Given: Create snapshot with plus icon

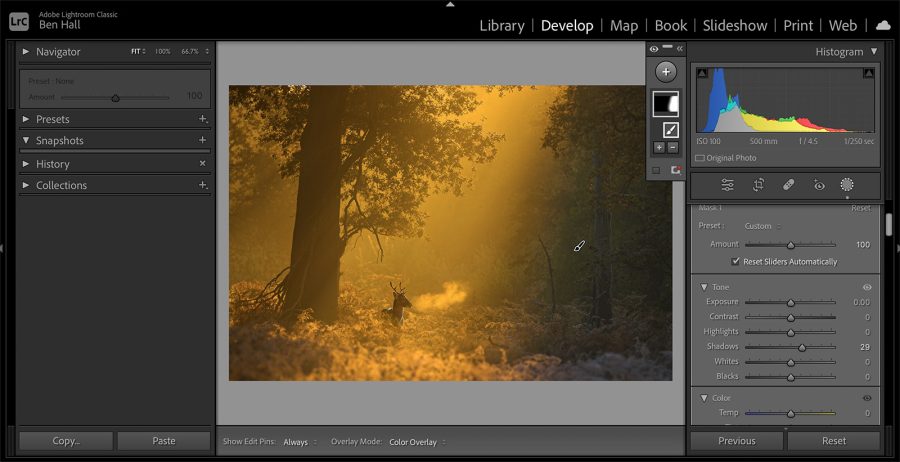Looking at the screenshot, I should (202, 140).
